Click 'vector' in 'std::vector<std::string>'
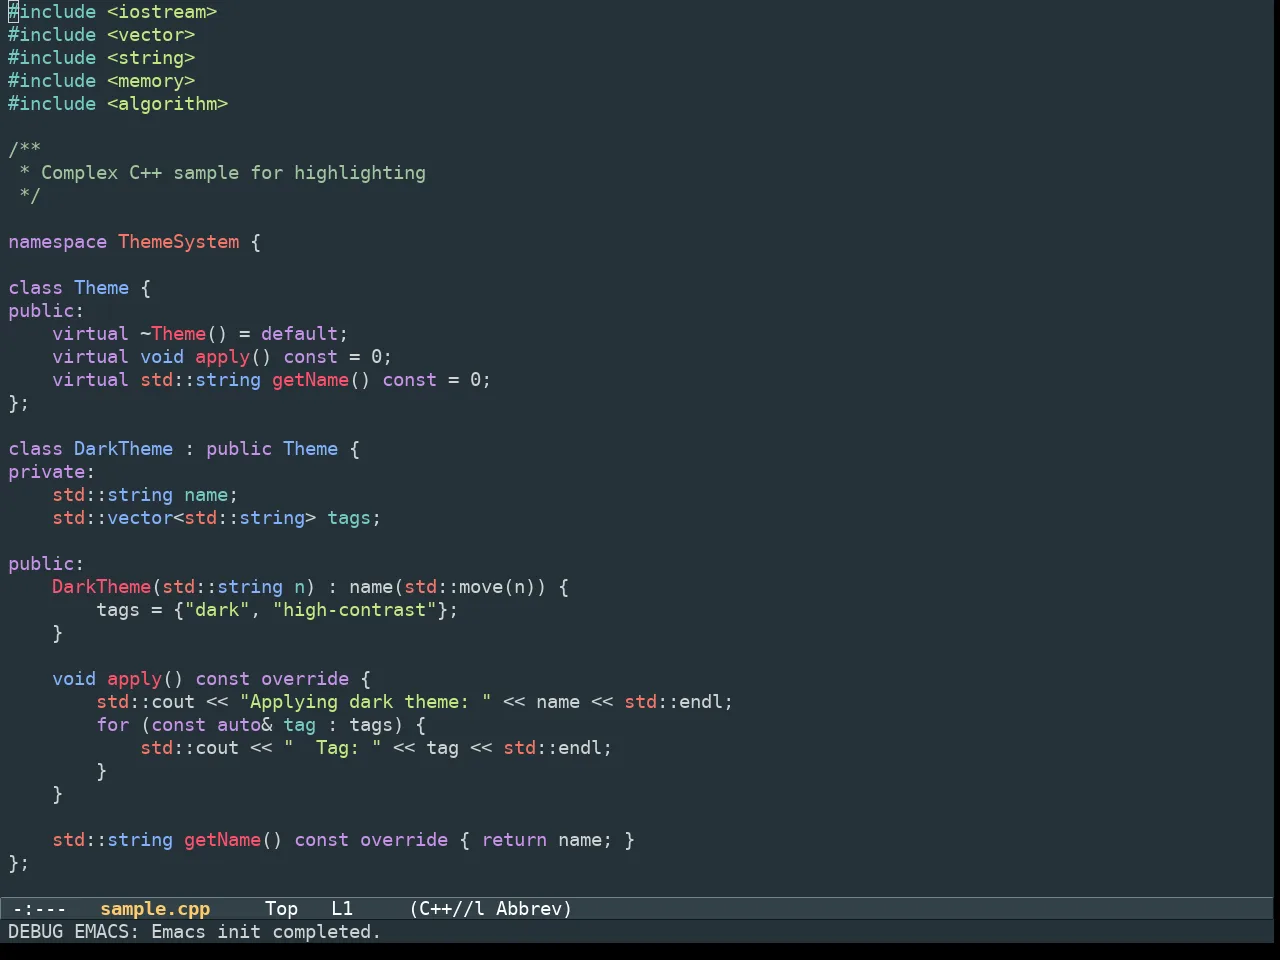Image resolution: width=1280 pixels, height=960 pixels. 140,518
